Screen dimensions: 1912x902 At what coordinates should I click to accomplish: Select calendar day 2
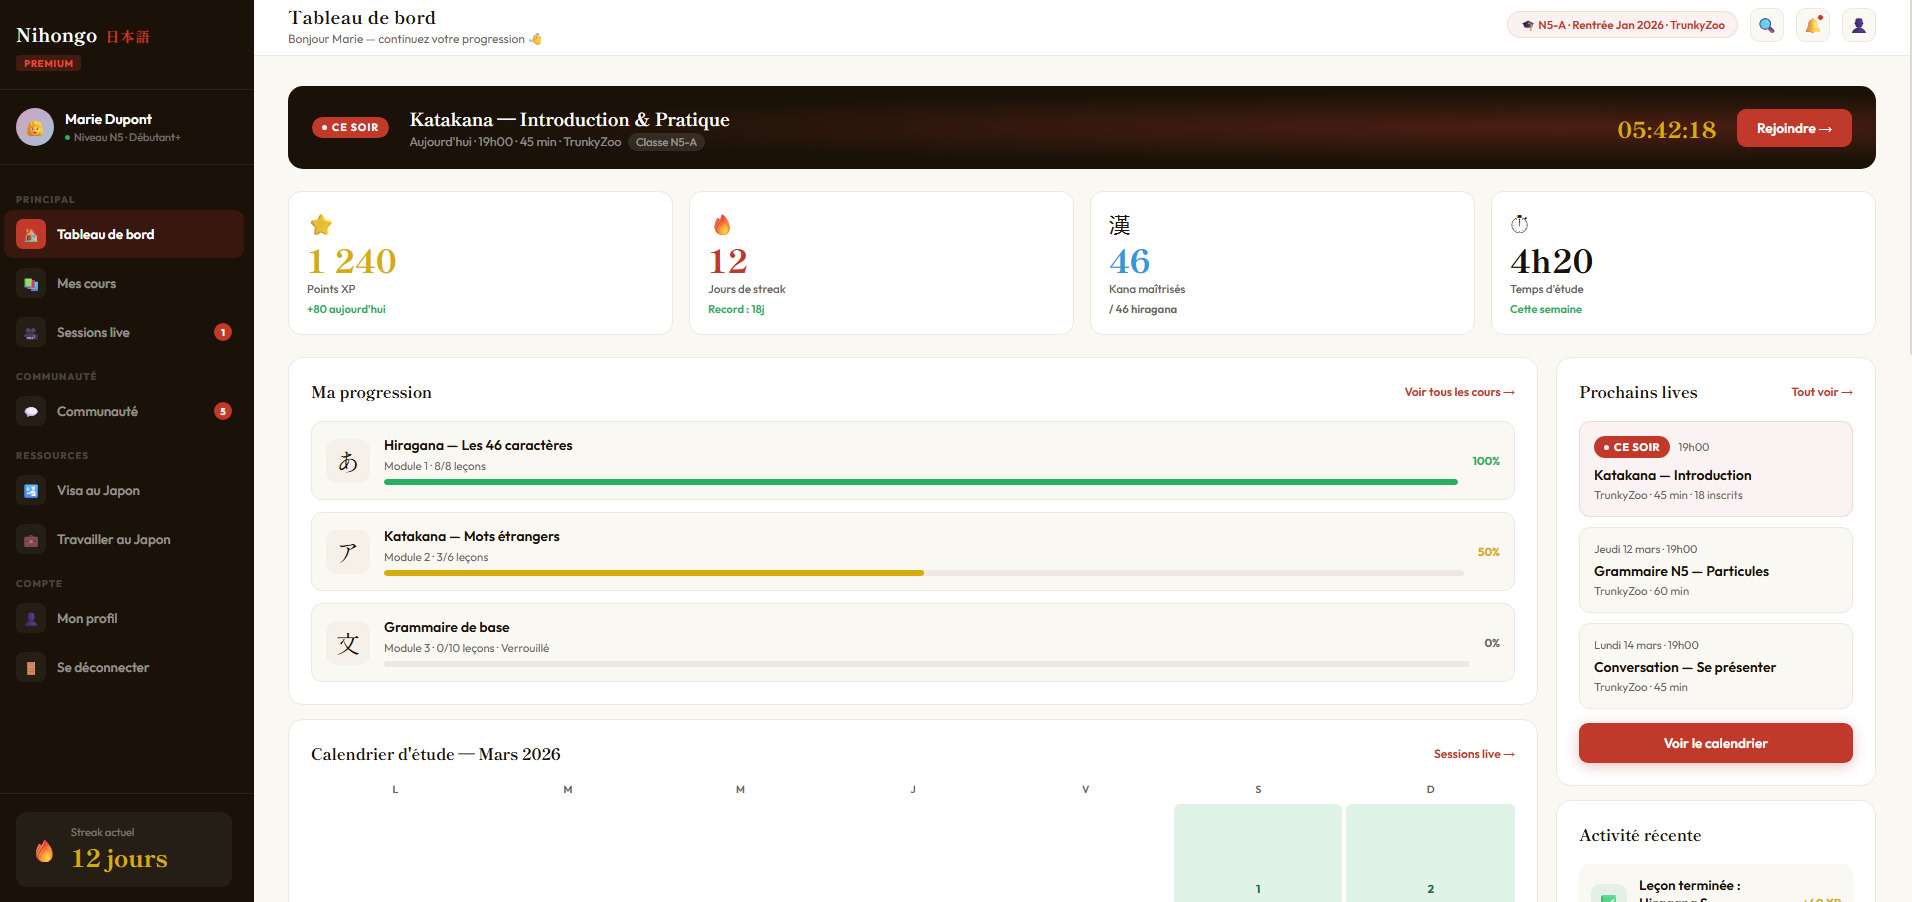tap(1430, 853)
